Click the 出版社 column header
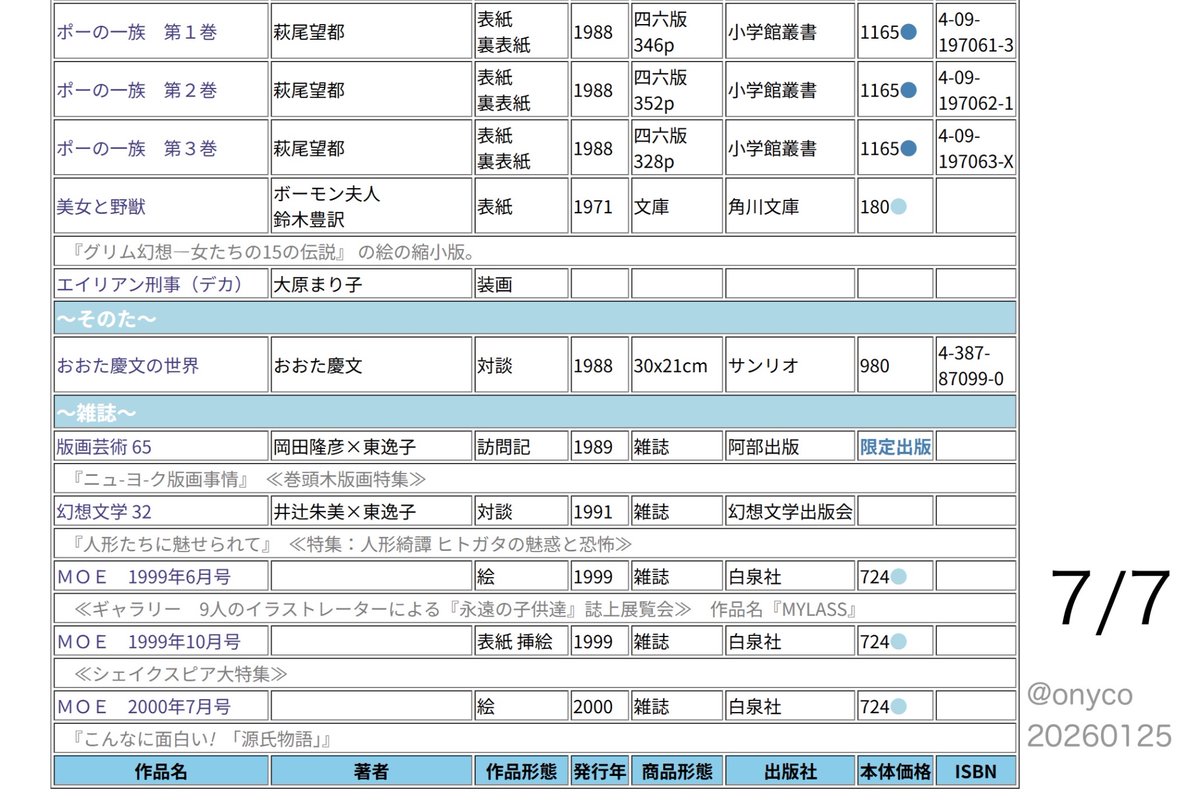The image size is (1200, 800). point(790,771)
